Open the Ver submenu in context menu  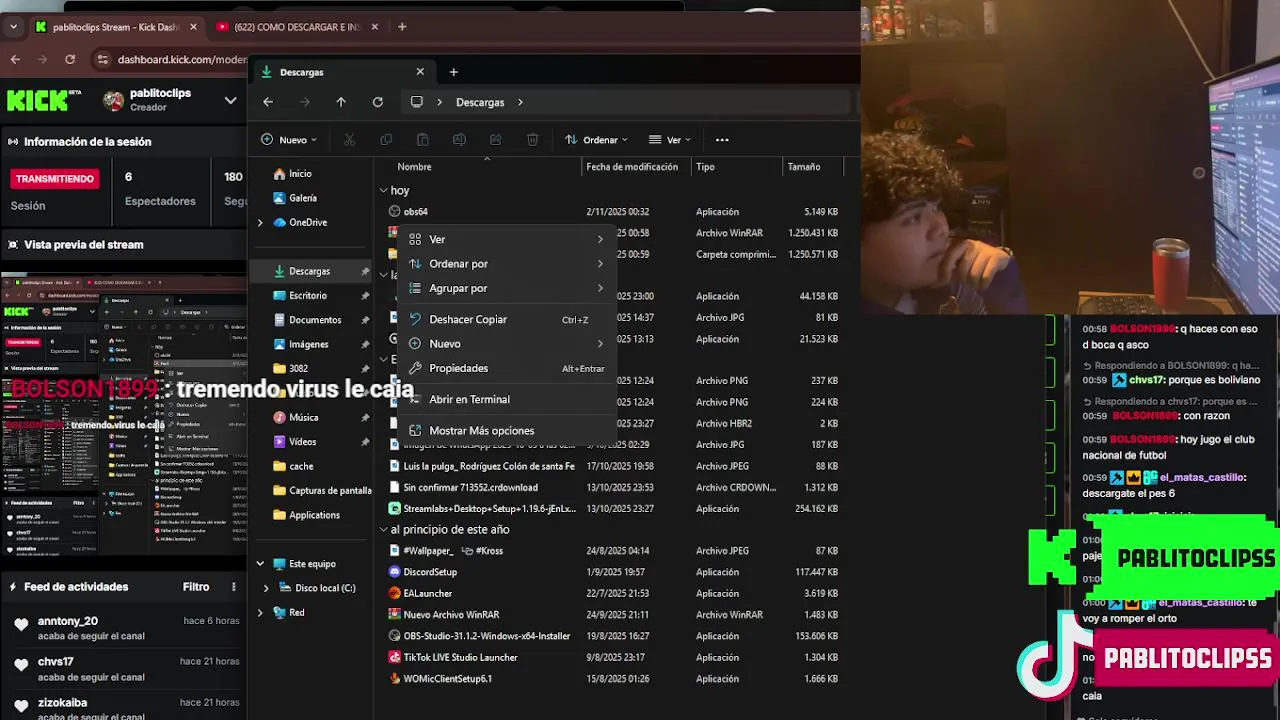[x=507, y=239]
